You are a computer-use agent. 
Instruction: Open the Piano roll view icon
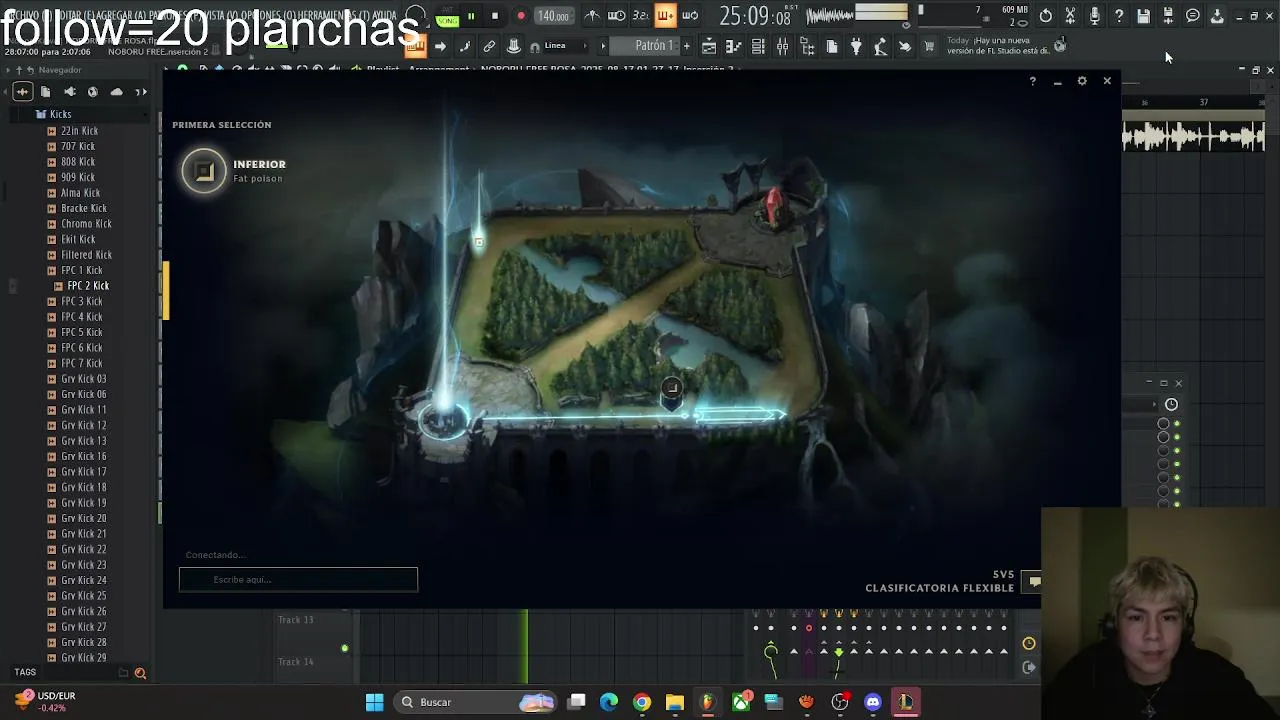pos(733,46)
